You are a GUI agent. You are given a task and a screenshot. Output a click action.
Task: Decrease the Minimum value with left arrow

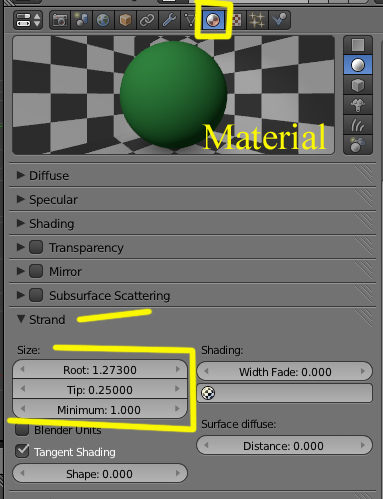coord(22,409)
